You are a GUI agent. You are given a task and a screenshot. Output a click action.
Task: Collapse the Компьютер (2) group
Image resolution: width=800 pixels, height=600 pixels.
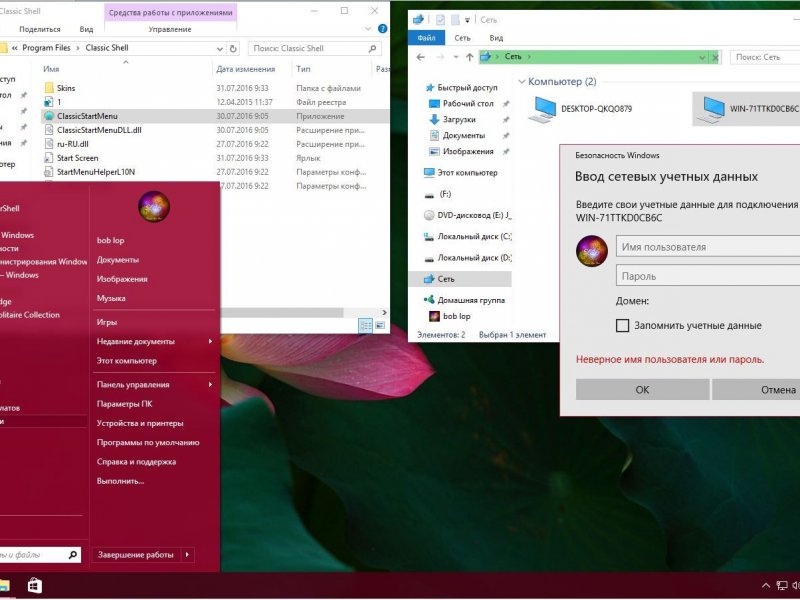(521, 82)
